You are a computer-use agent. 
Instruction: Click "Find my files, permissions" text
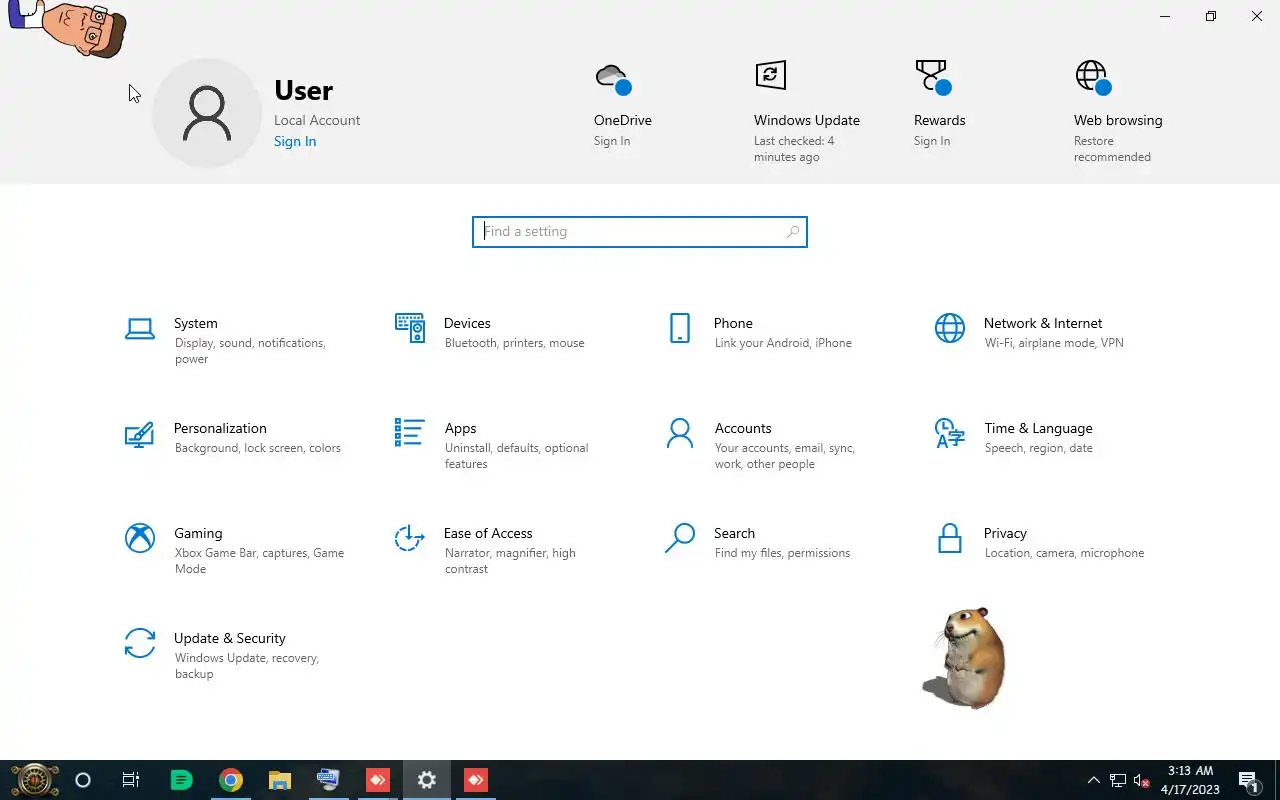tap(782, 553)
